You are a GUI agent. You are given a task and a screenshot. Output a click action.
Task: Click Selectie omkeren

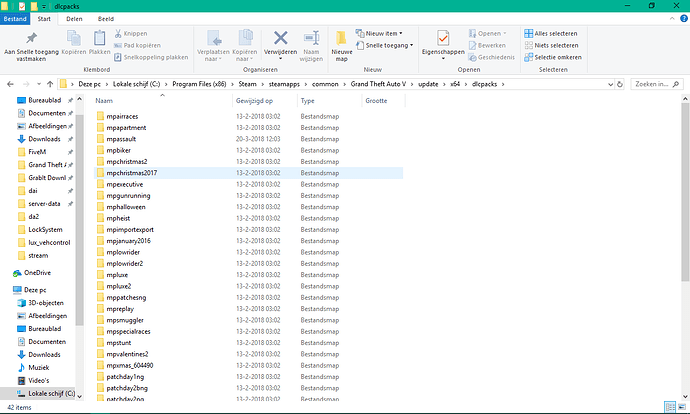(x=553, y=57)
